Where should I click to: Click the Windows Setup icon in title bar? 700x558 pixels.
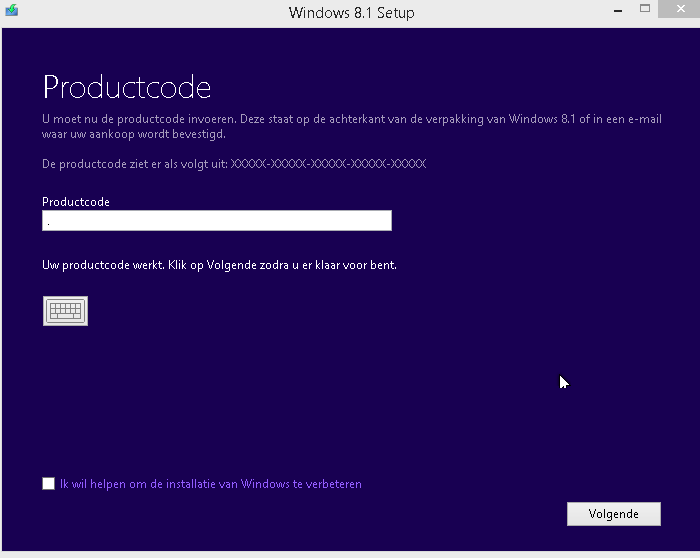[x=12, y=12]
